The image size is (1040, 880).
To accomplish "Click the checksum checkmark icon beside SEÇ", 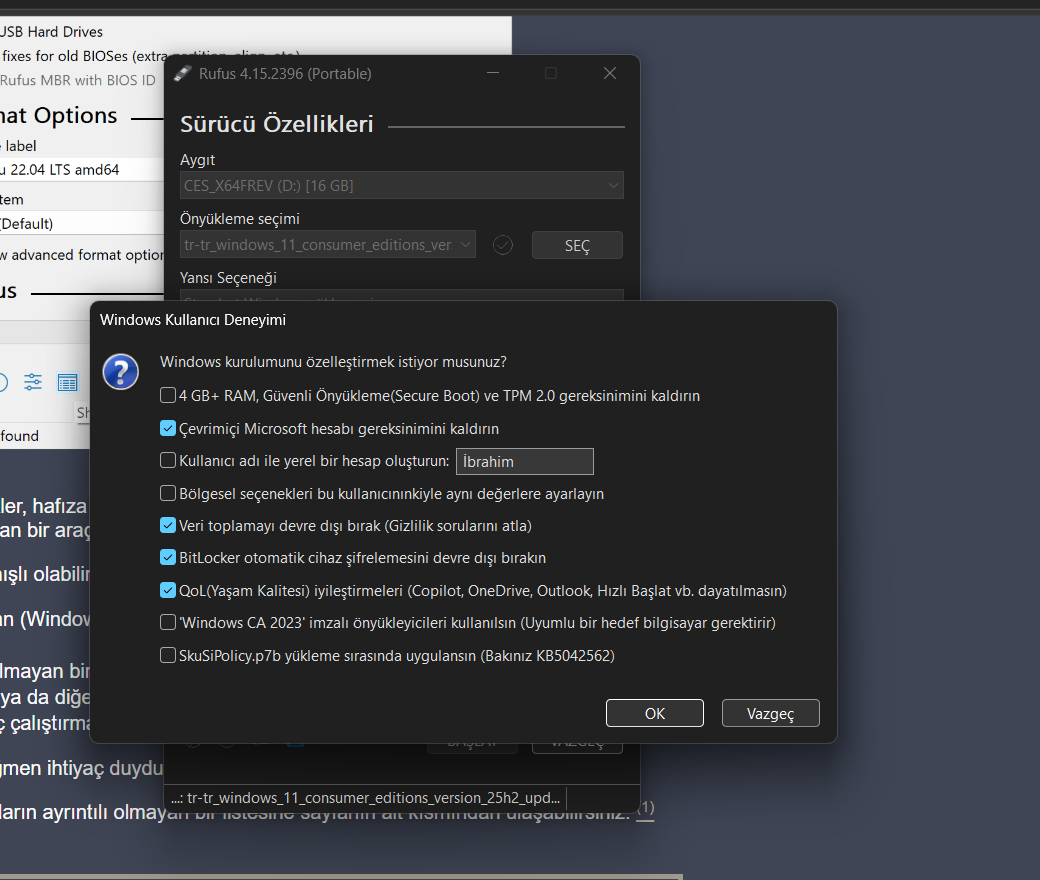I will pyautogui.click(x=503, y=245).
